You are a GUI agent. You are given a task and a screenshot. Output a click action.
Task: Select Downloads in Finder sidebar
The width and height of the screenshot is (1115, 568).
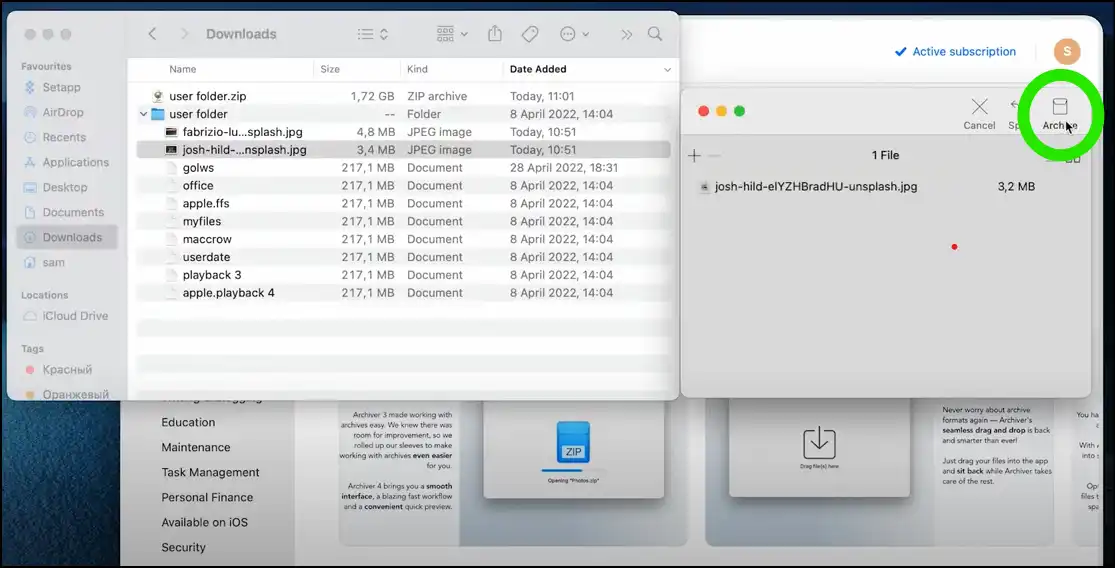tap(67, 237)
